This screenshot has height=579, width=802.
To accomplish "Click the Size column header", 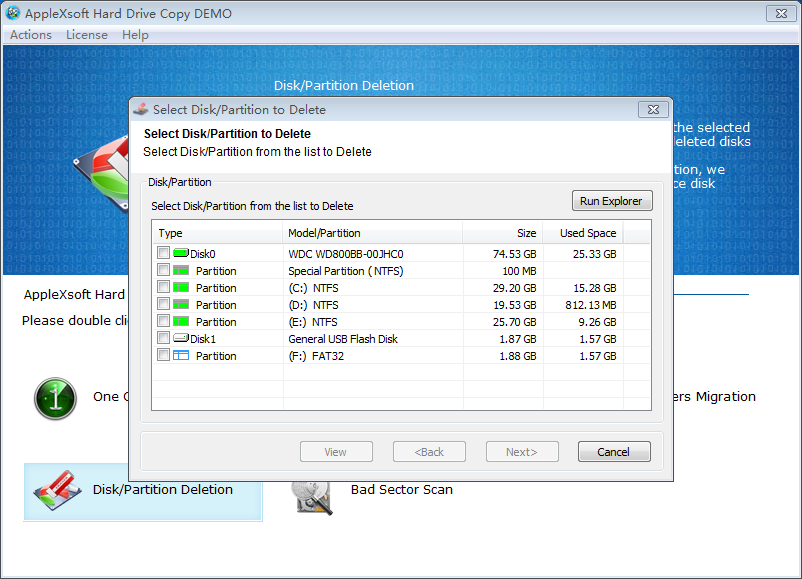I will (x=502, y=233).
